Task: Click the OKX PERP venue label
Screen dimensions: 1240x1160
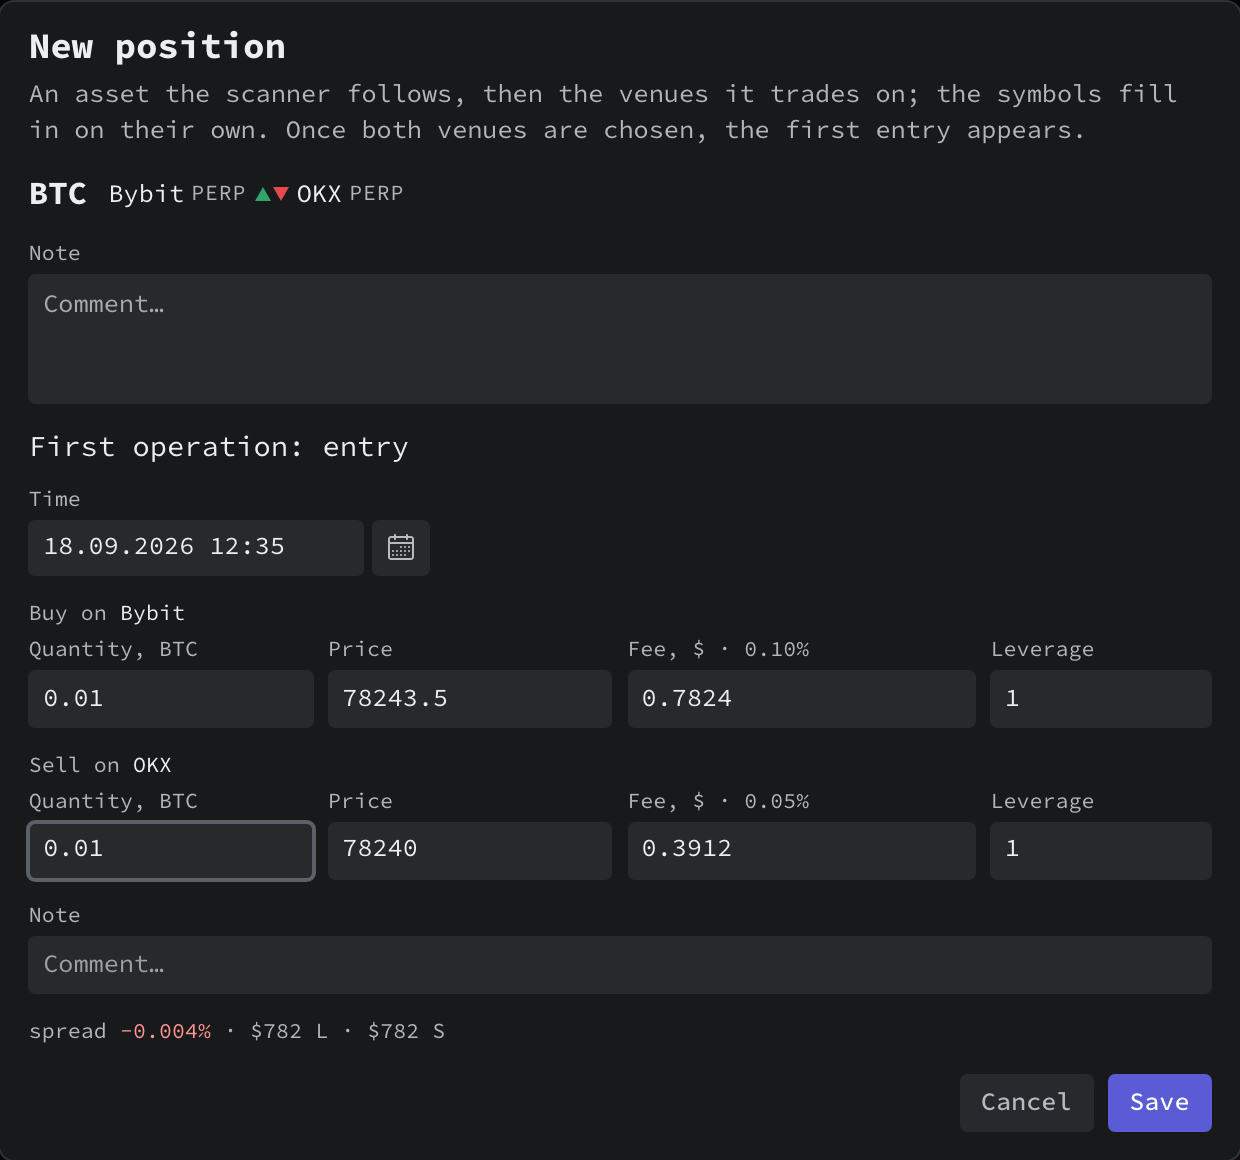Action: point(350,194)
